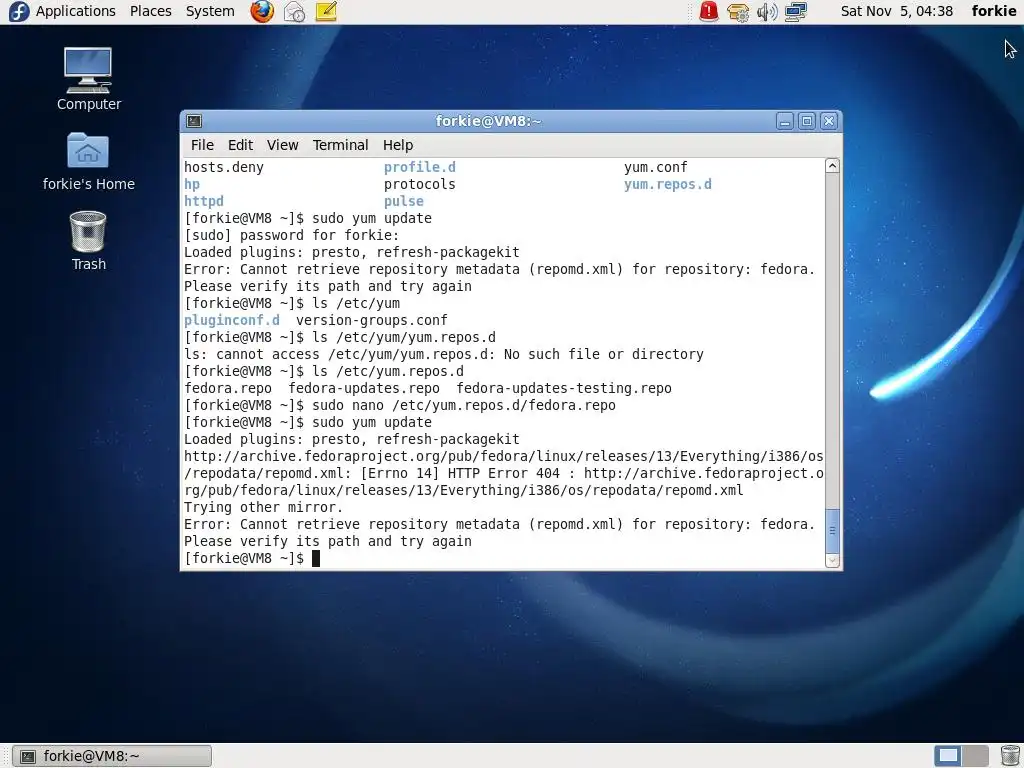Viewport: 1024px width, 768px height.
Task: Open the network connection tray icon
Action: click(796, 11)
